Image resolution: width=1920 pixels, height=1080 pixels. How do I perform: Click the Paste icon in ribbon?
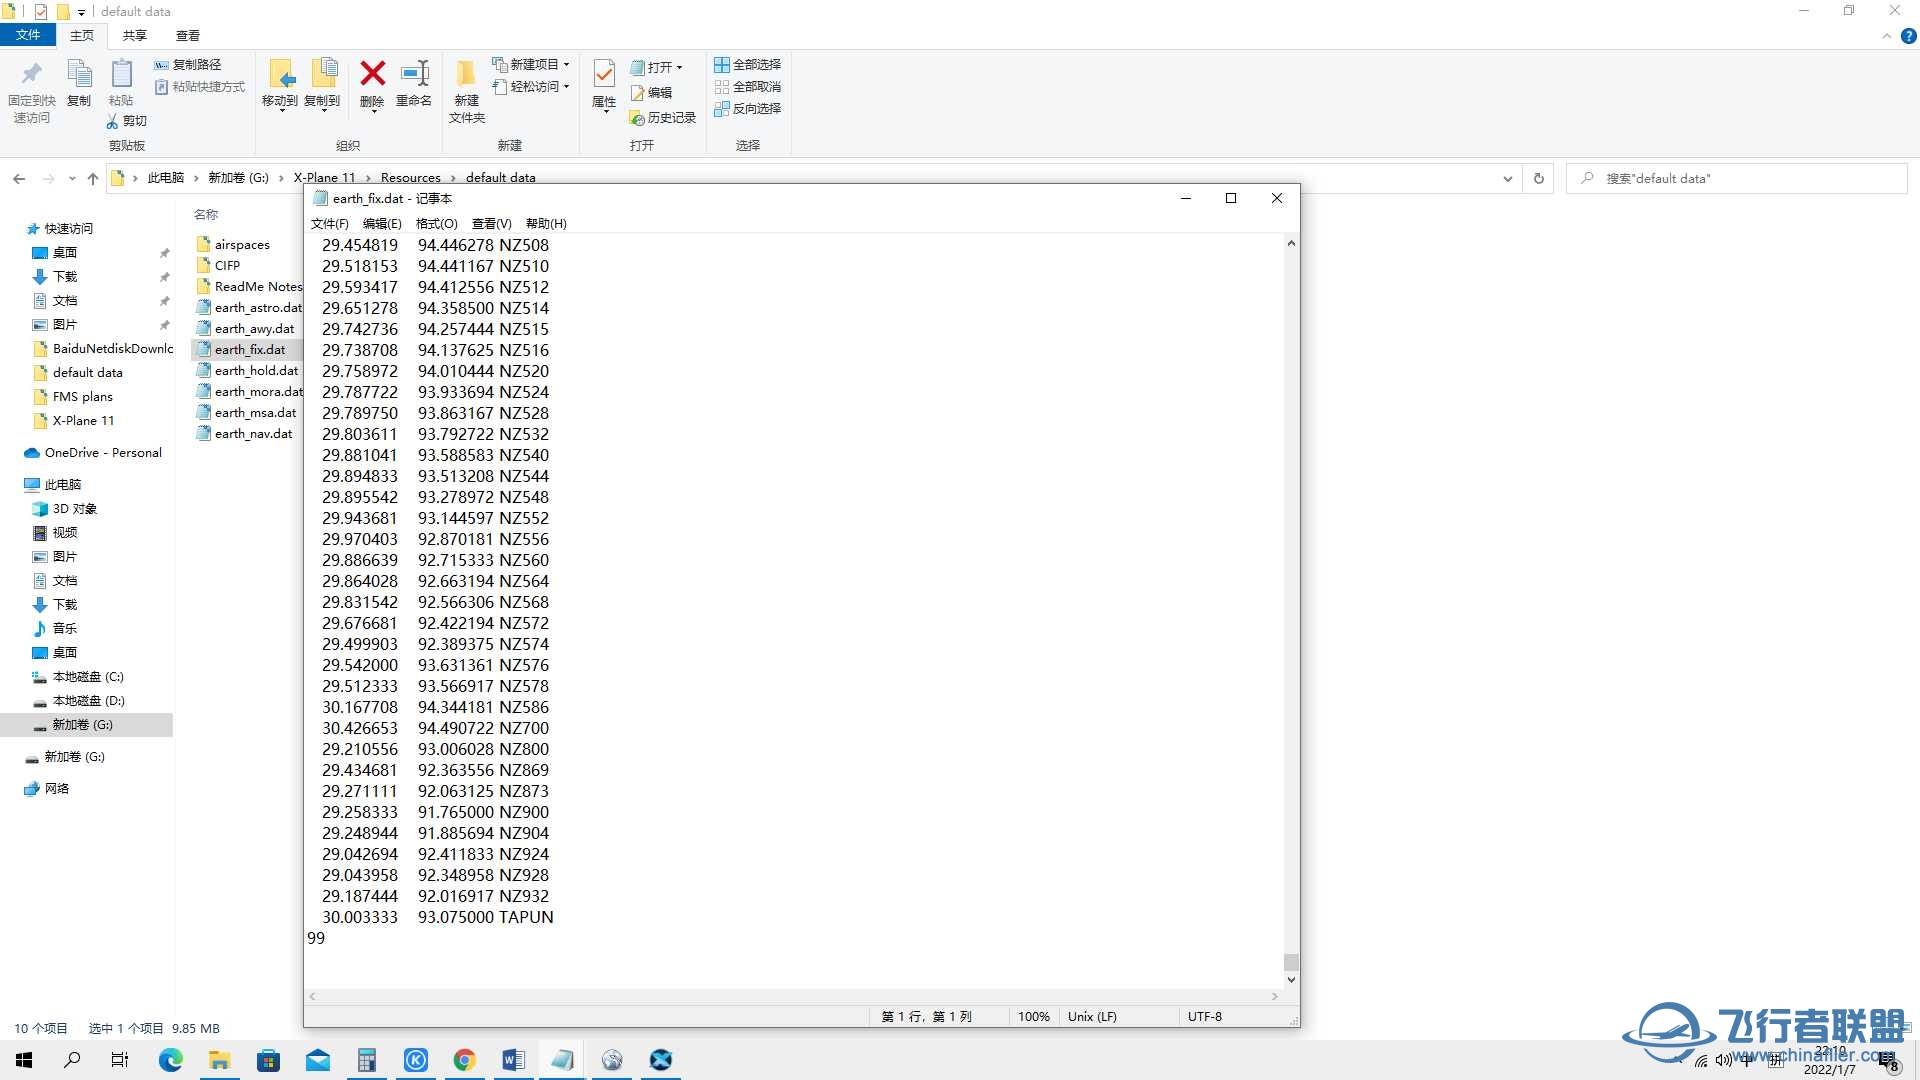click(x=121, y=75)
